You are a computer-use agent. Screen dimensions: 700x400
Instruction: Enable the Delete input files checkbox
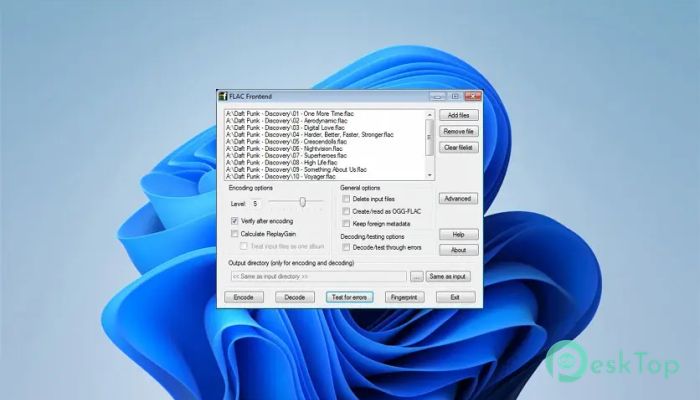[346, 199]
